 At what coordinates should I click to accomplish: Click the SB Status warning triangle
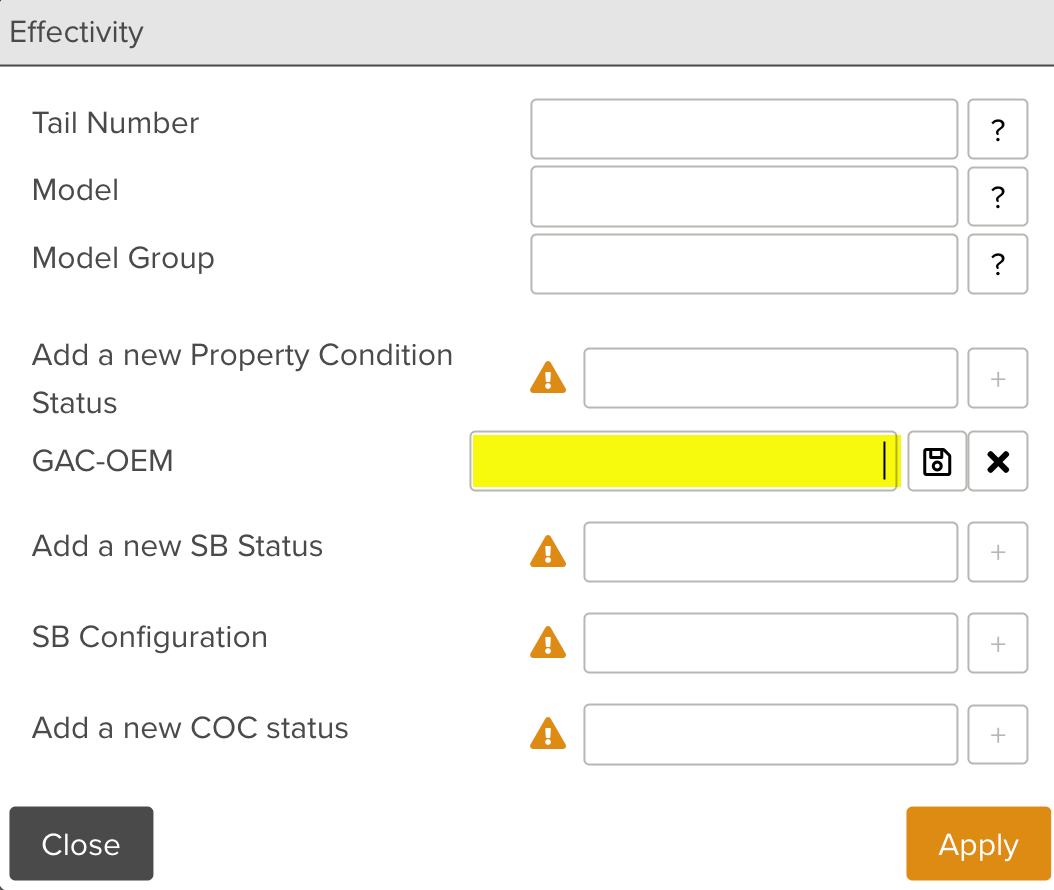click(548, 552)
